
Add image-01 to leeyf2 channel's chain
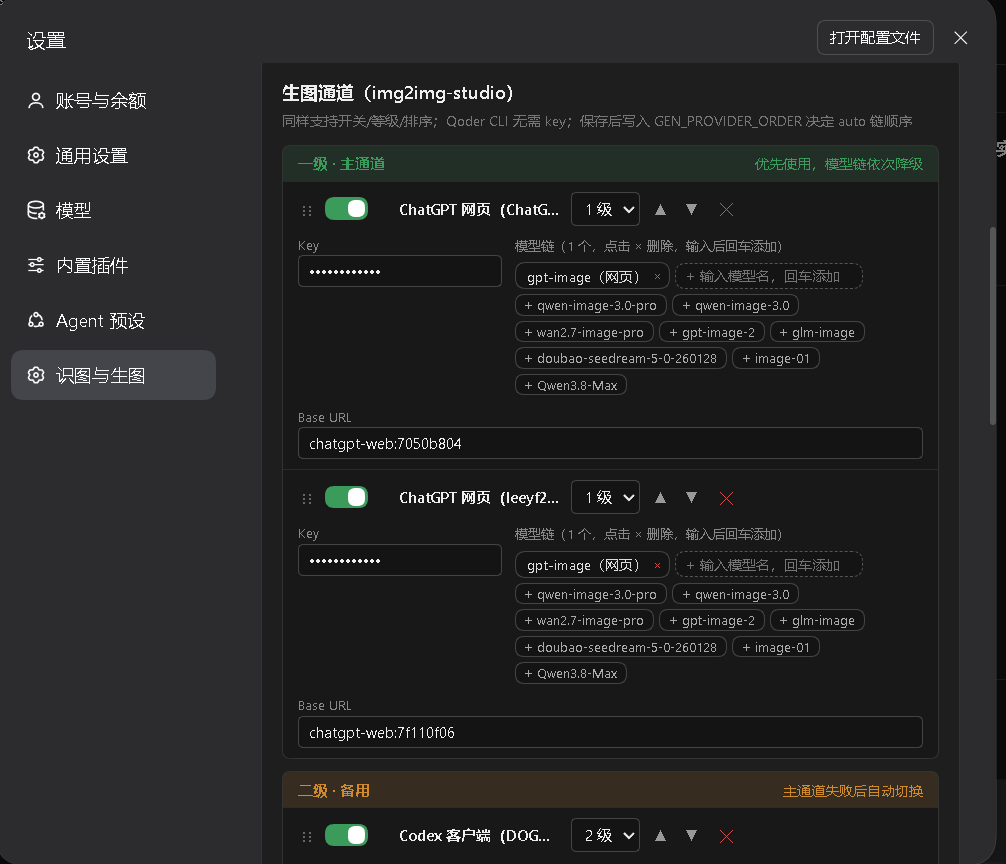[x=776, y=647]
